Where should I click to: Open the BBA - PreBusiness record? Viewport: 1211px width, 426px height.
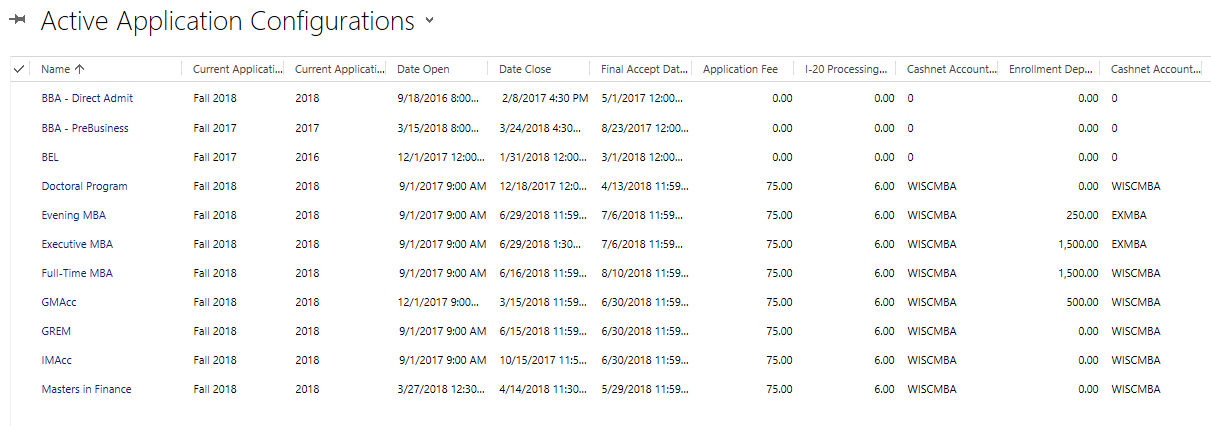85,128
